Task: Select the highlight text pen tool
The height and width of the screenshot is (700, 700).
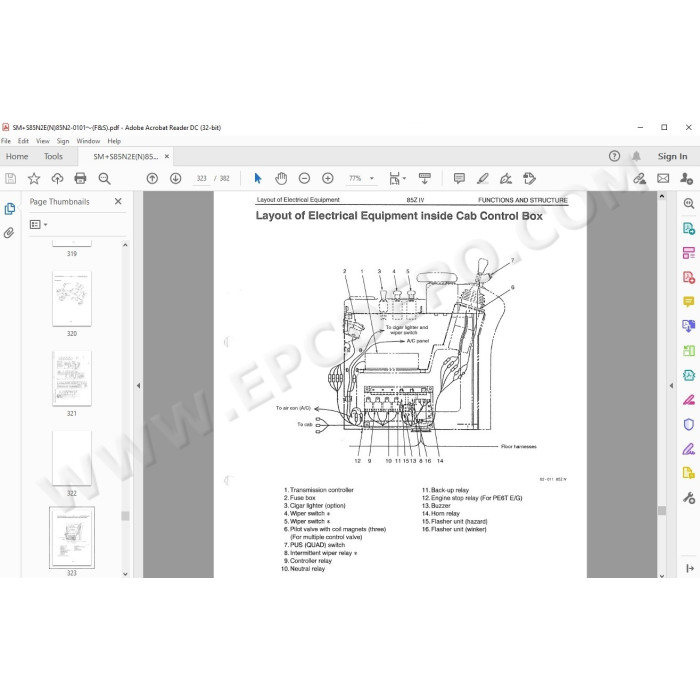Action: tap(483, 179)
